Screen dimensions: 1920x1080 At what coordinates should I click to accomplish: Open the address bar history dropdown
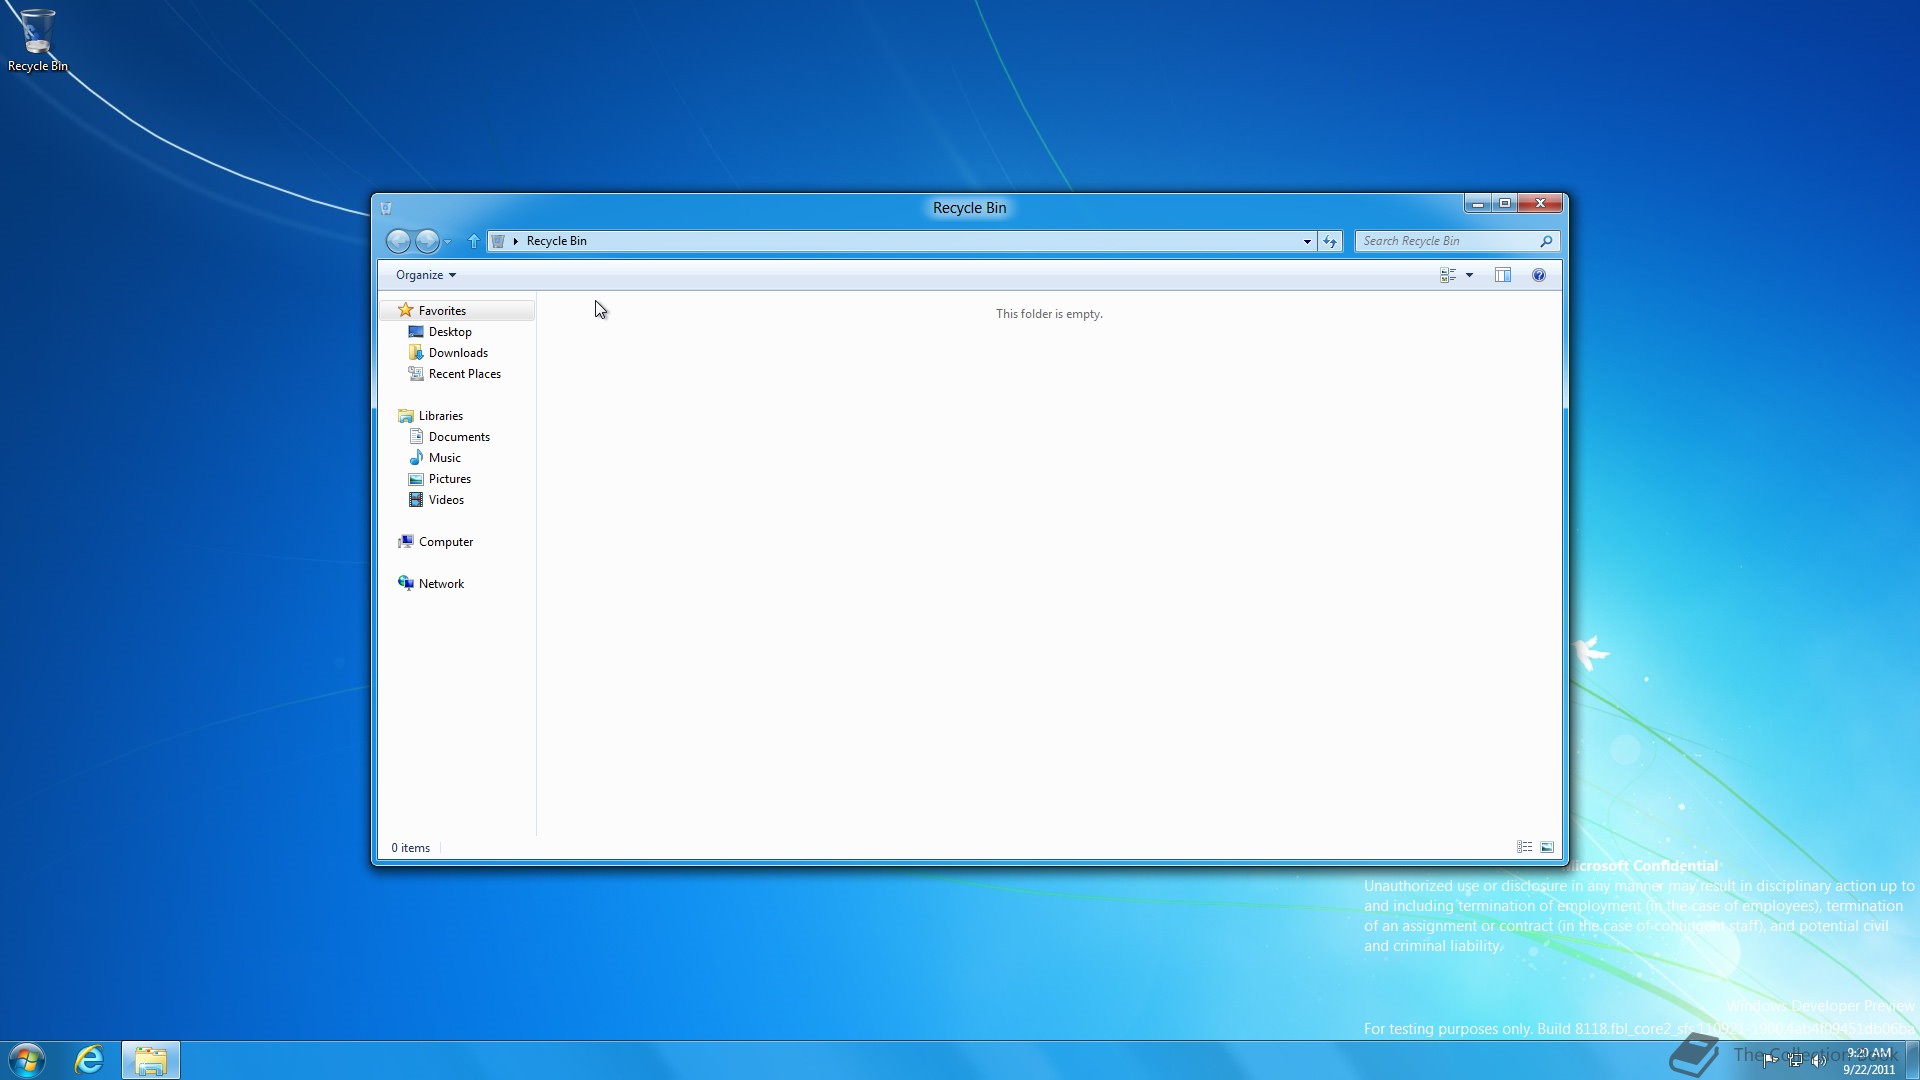pos(1305,241)
